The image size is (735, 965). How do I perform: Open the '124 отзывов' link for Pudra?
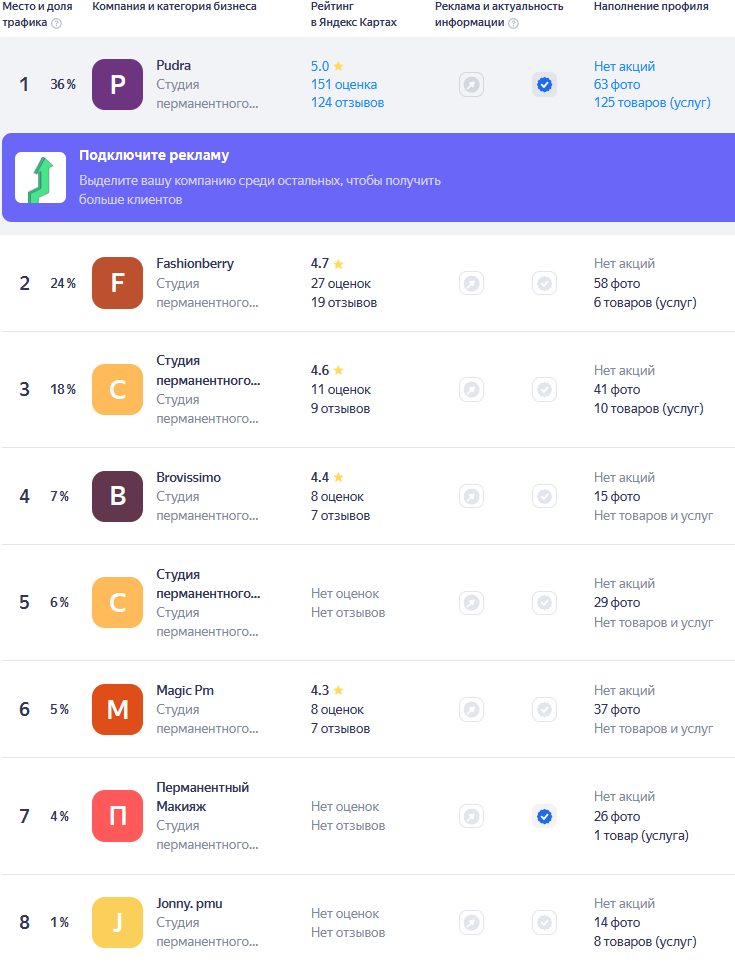[x=347, y=103]
